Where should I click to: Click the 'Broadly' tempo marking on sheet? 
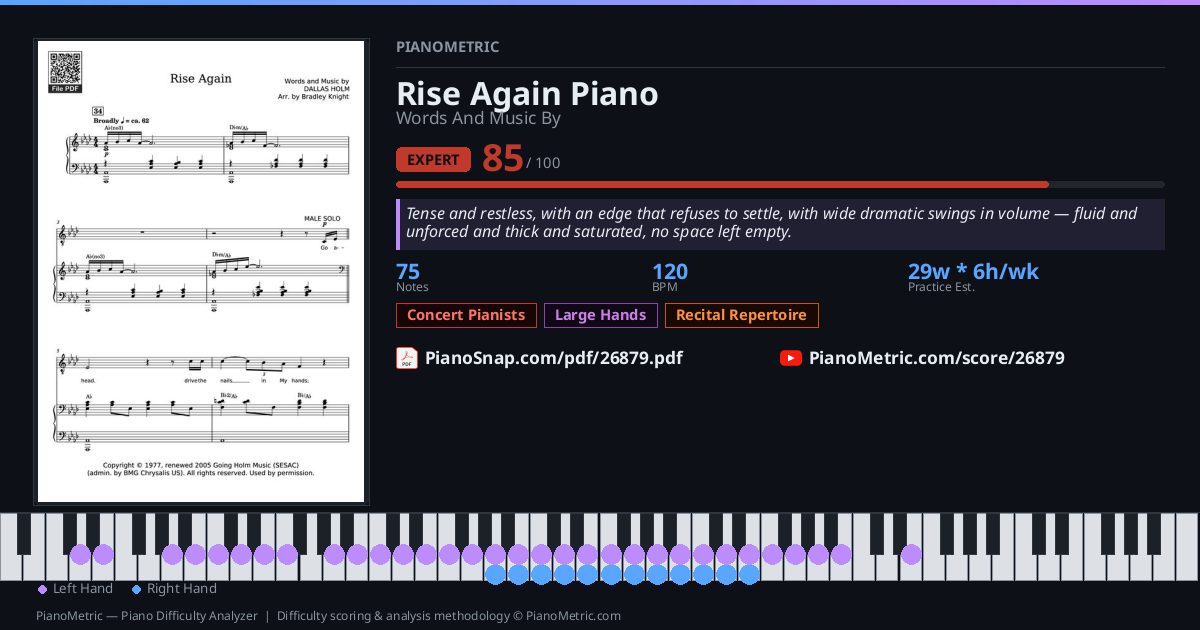[x=121, y=120]
